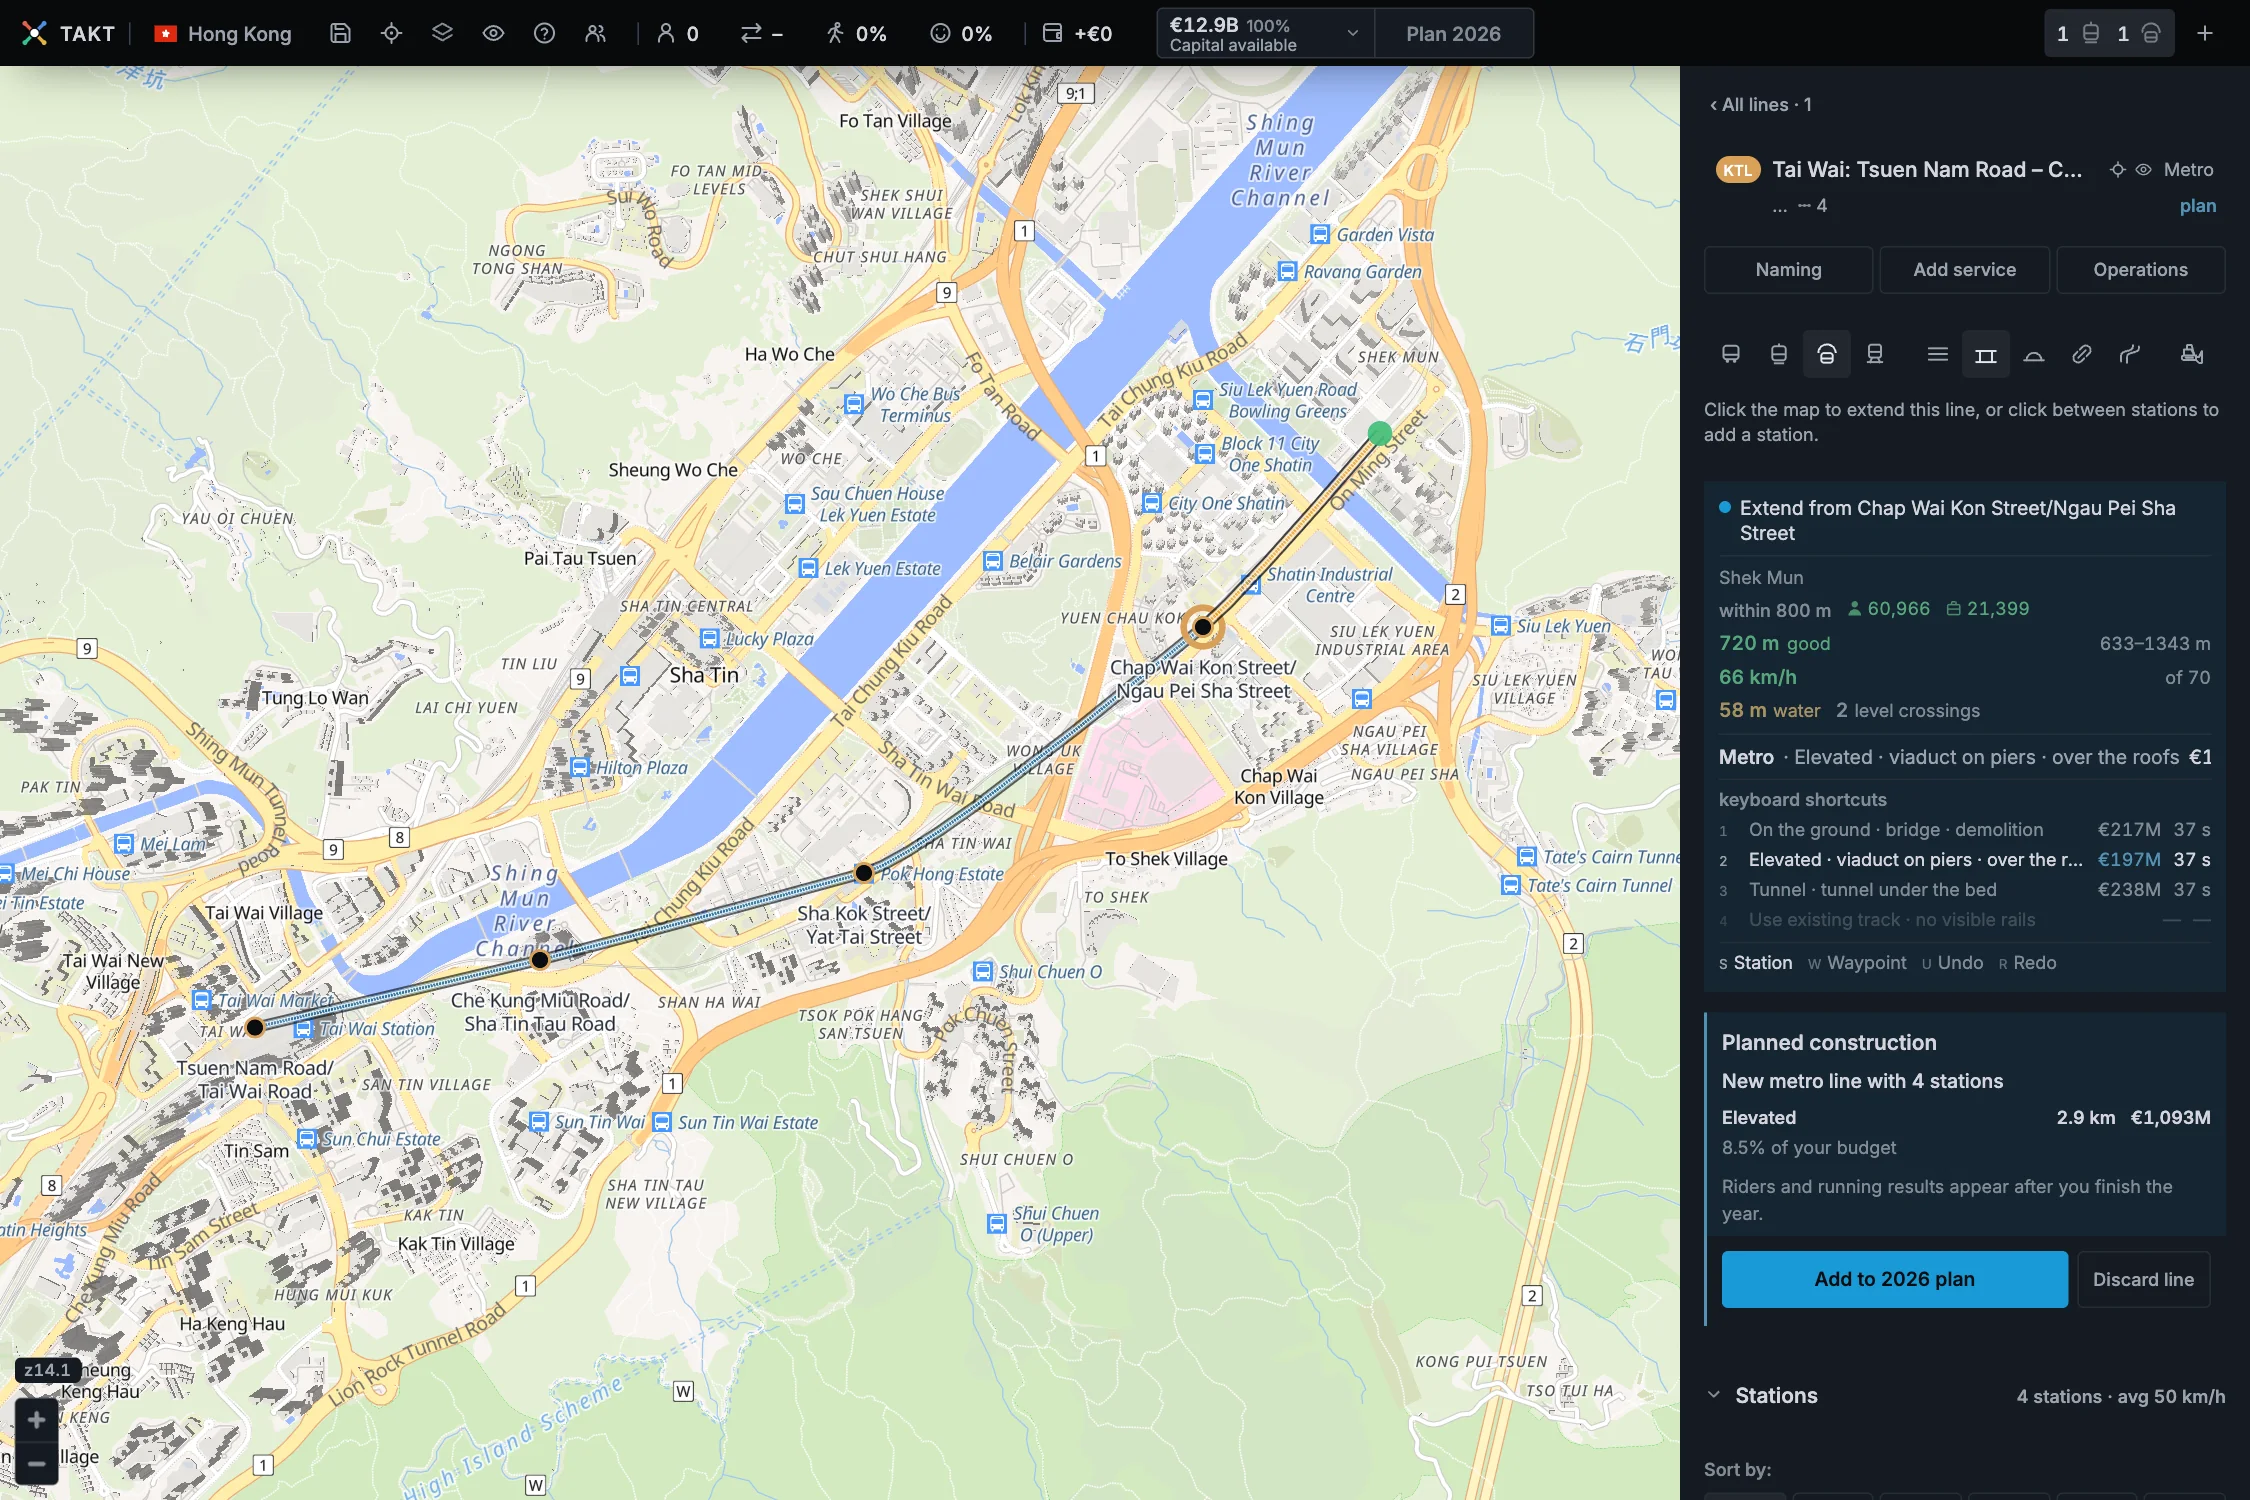Click the Discard line button

point(2143,1280)
